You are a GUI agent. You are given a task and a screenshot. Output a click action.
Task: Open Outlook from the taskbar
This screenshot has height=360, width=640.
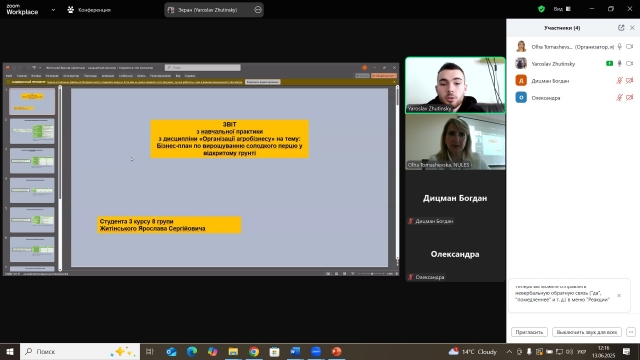tap(171, 351)
